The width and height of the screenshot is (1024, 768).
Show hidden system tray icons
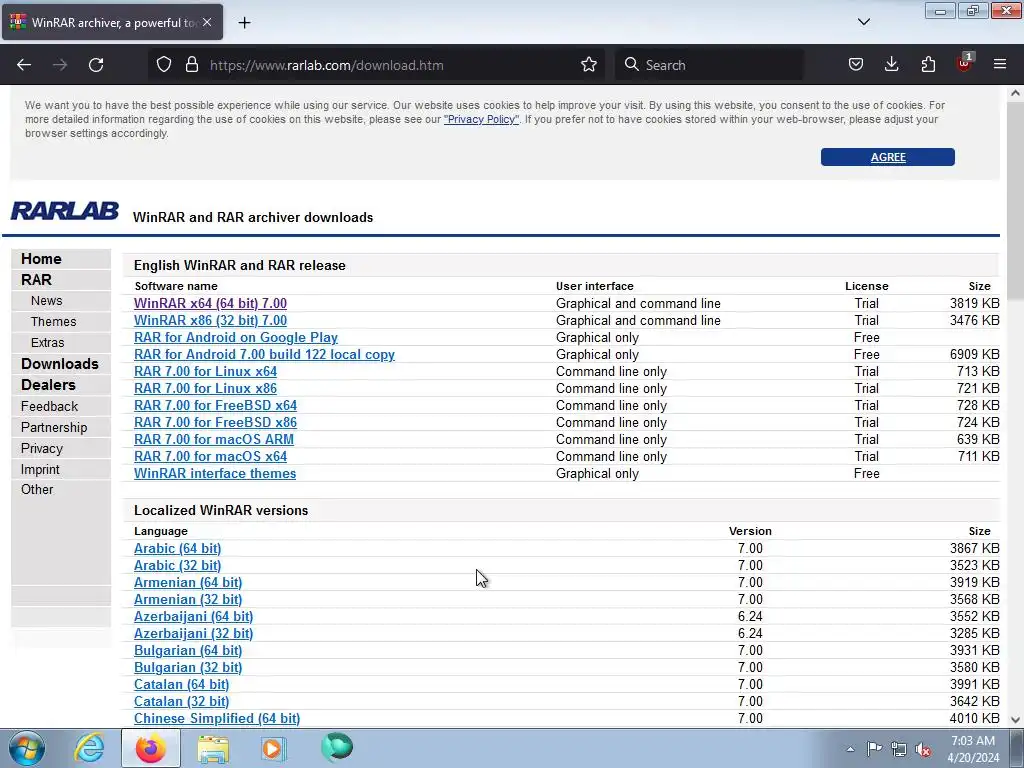point(850,749)
